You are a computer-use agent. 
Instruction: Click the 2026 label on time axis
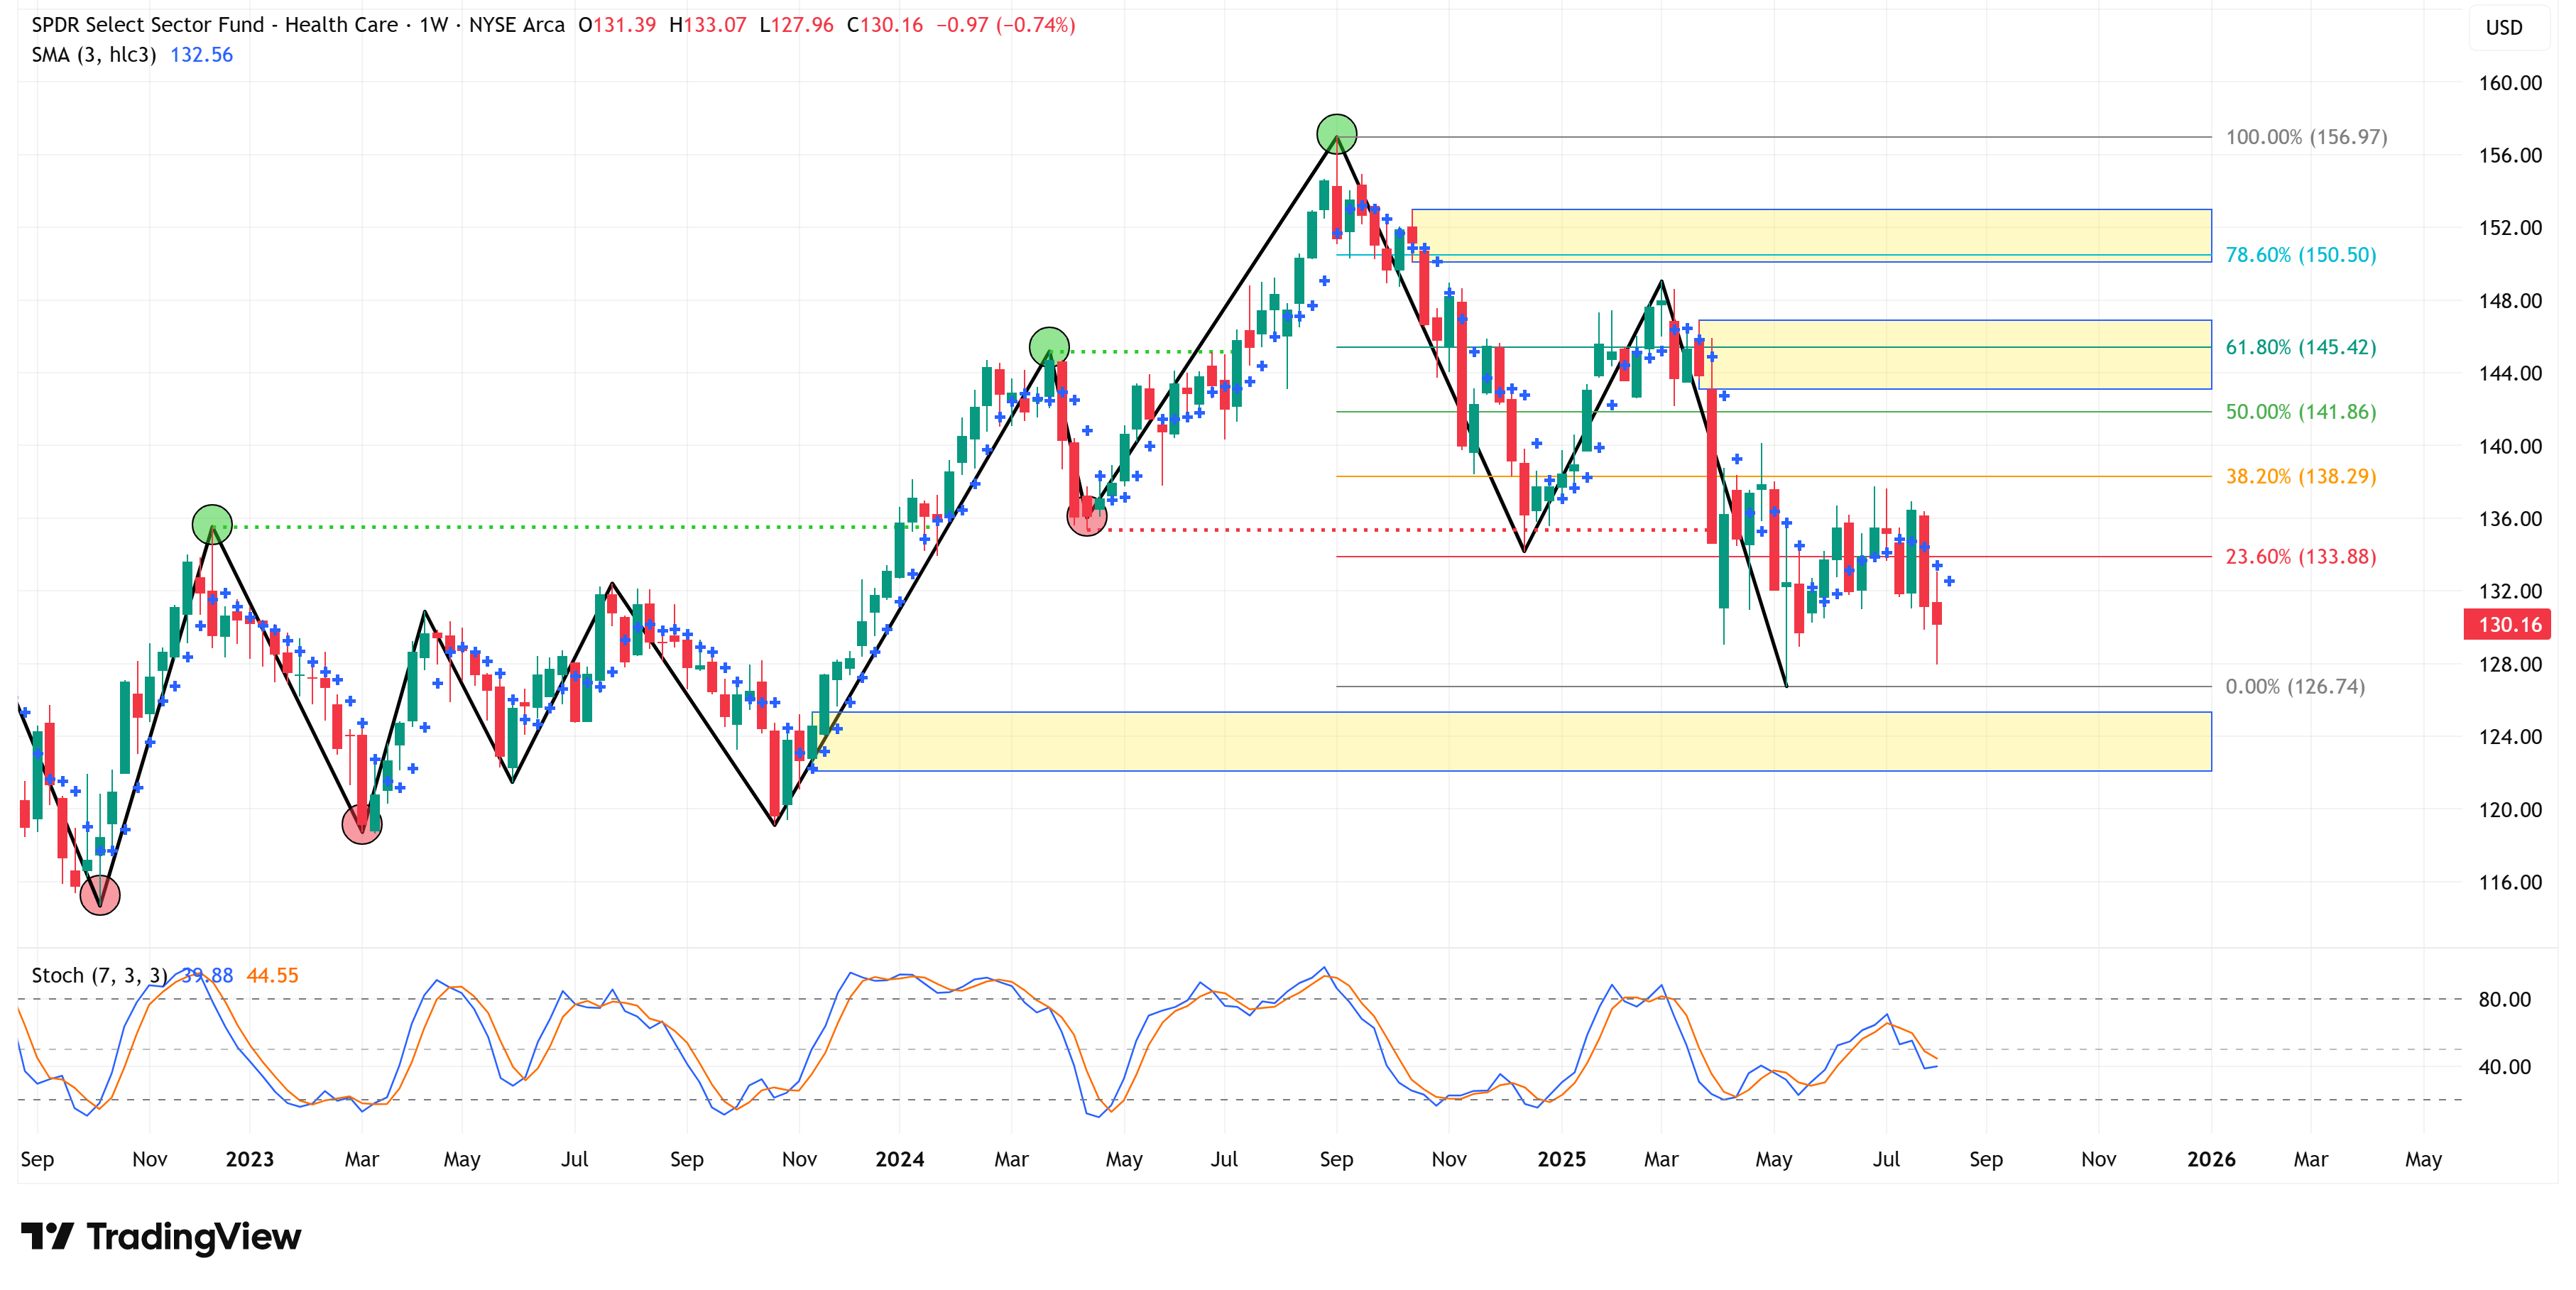click(x=2210, y=1159)
